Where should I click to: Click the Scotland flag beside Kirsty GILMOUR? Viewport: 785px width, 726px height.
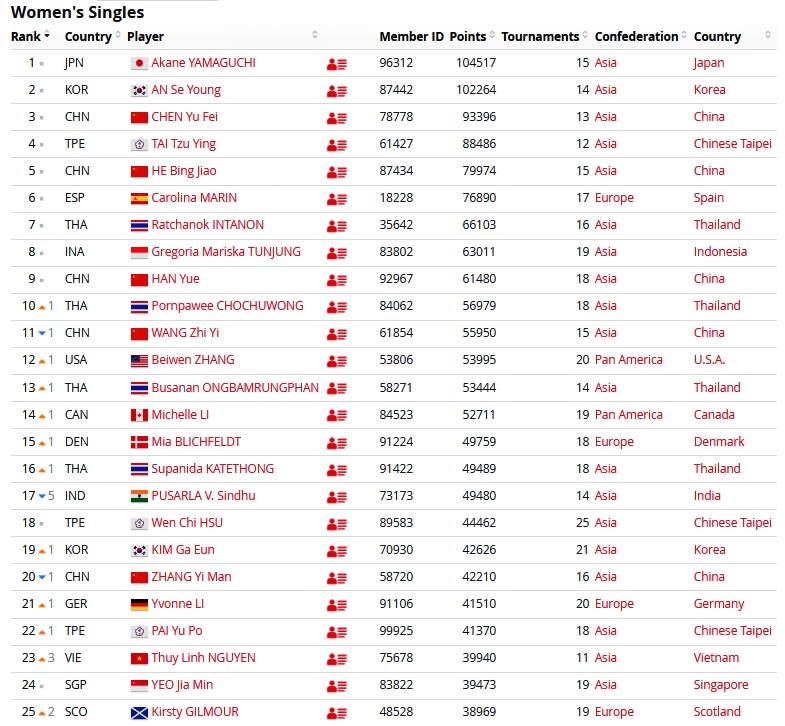[139, 713]
